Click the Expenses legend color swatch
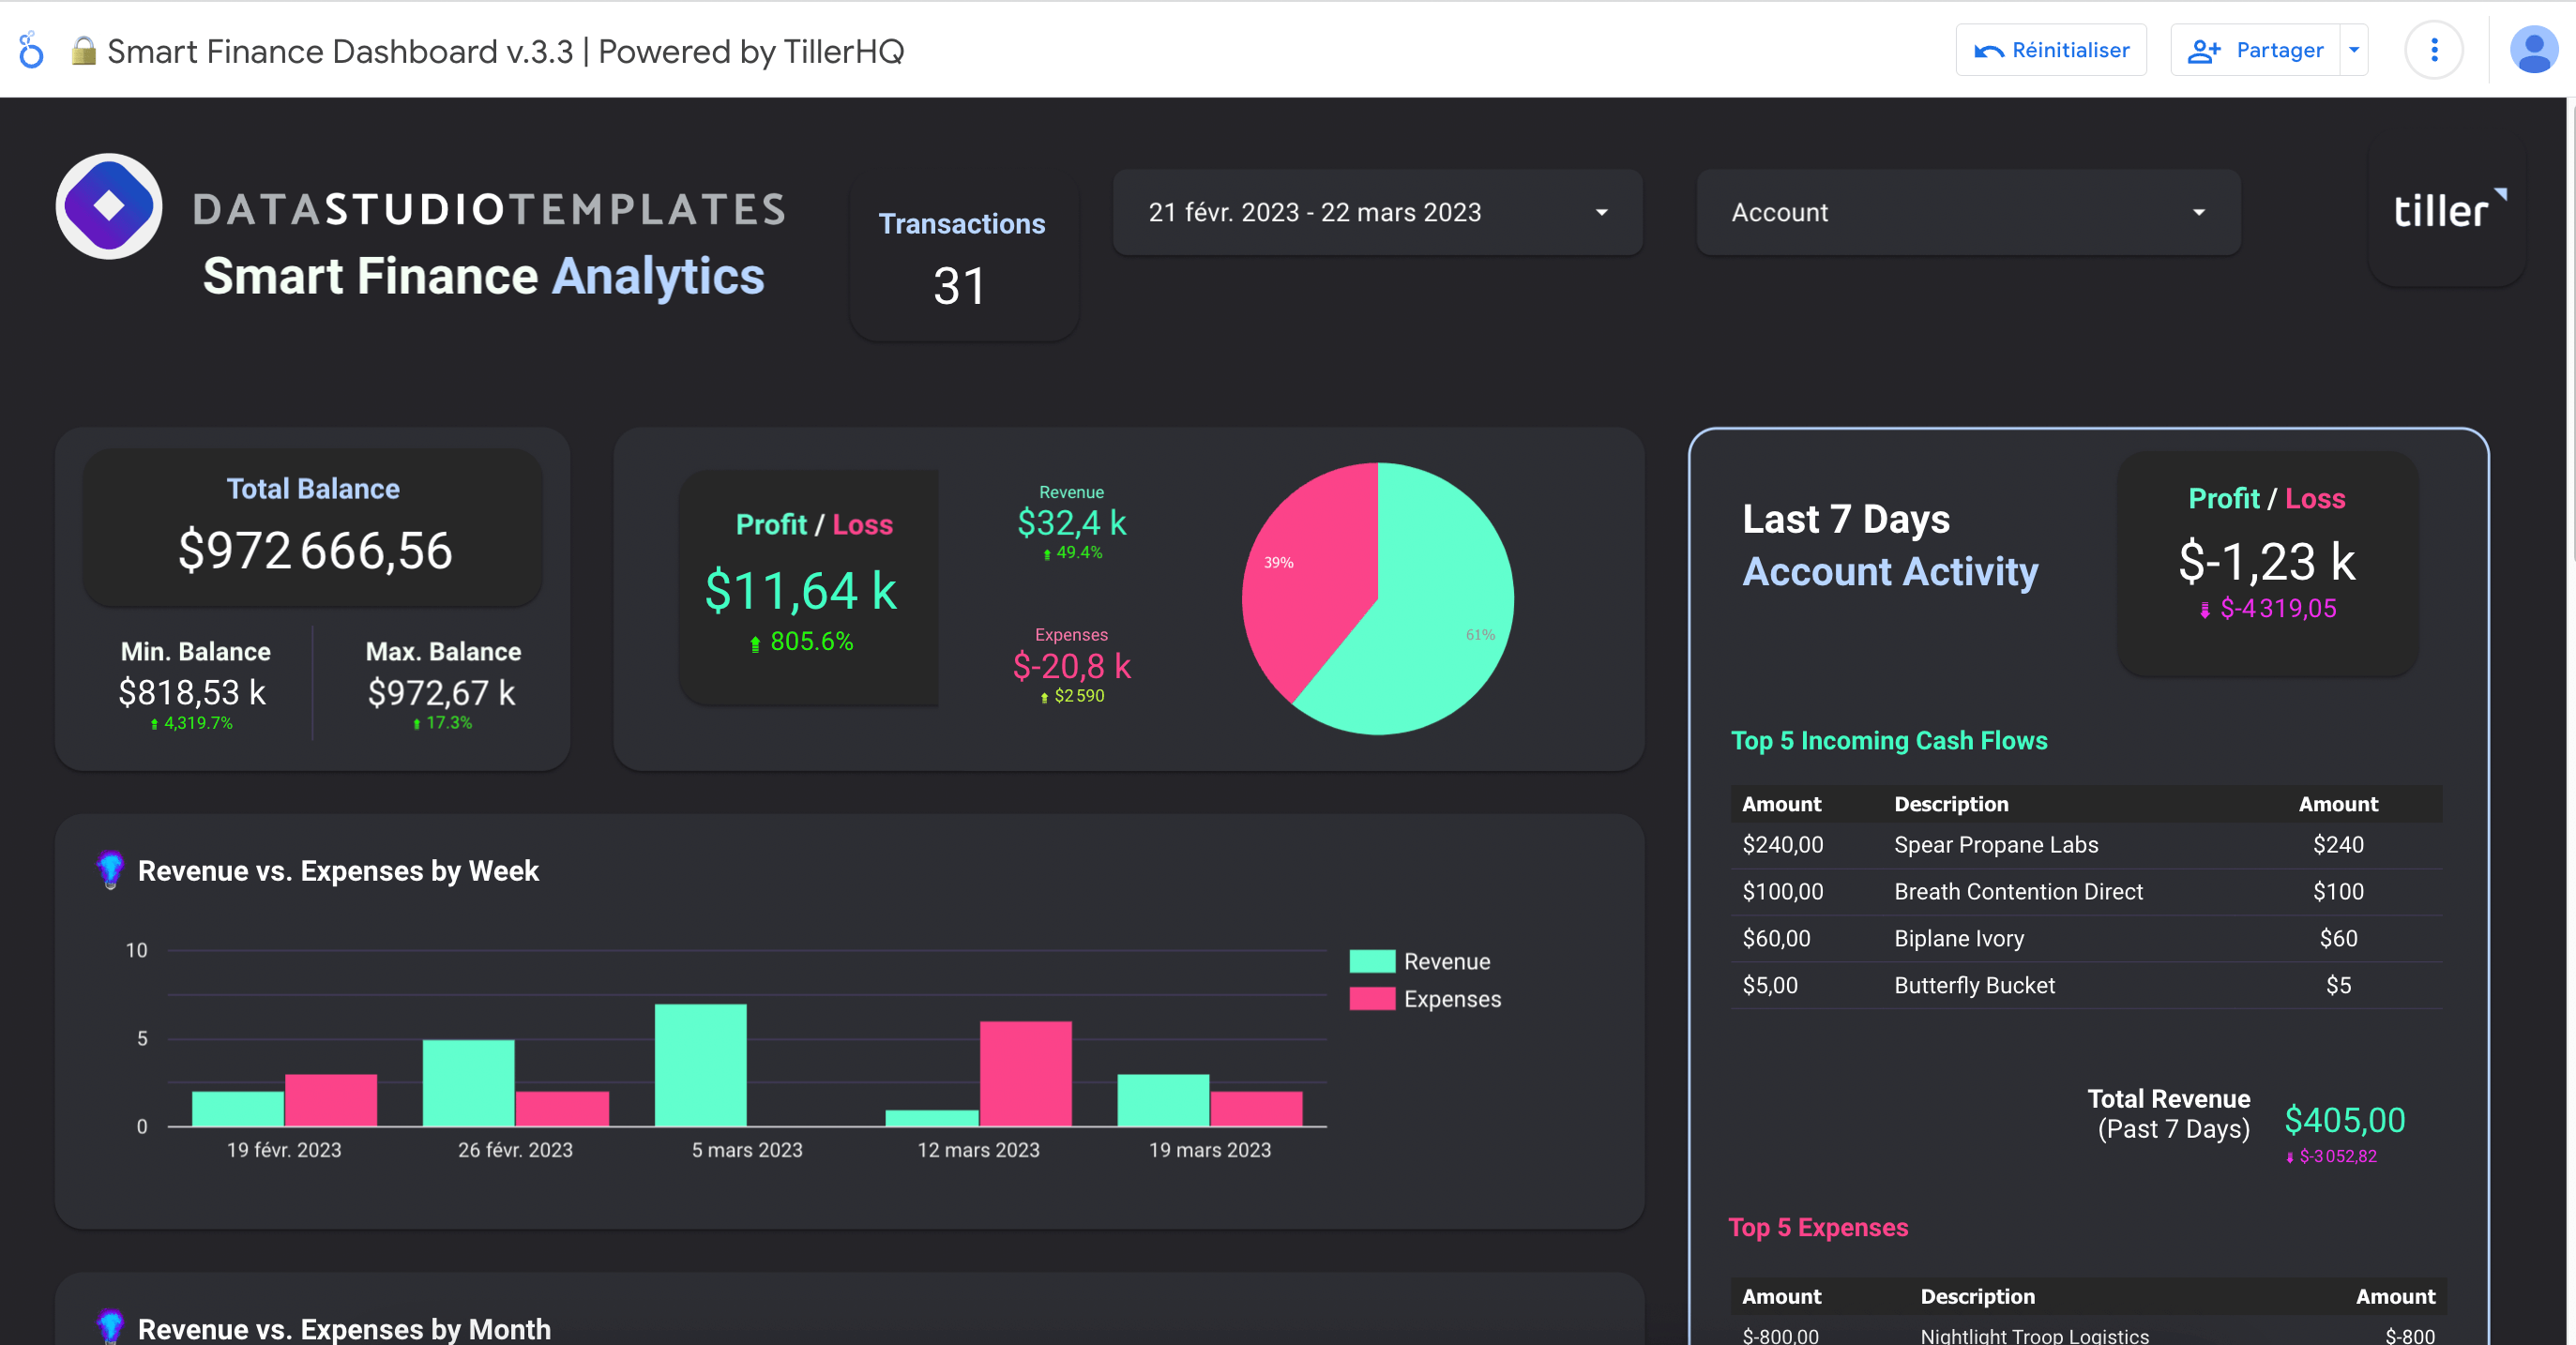 pyautogui.click(x=1372, y=998)
